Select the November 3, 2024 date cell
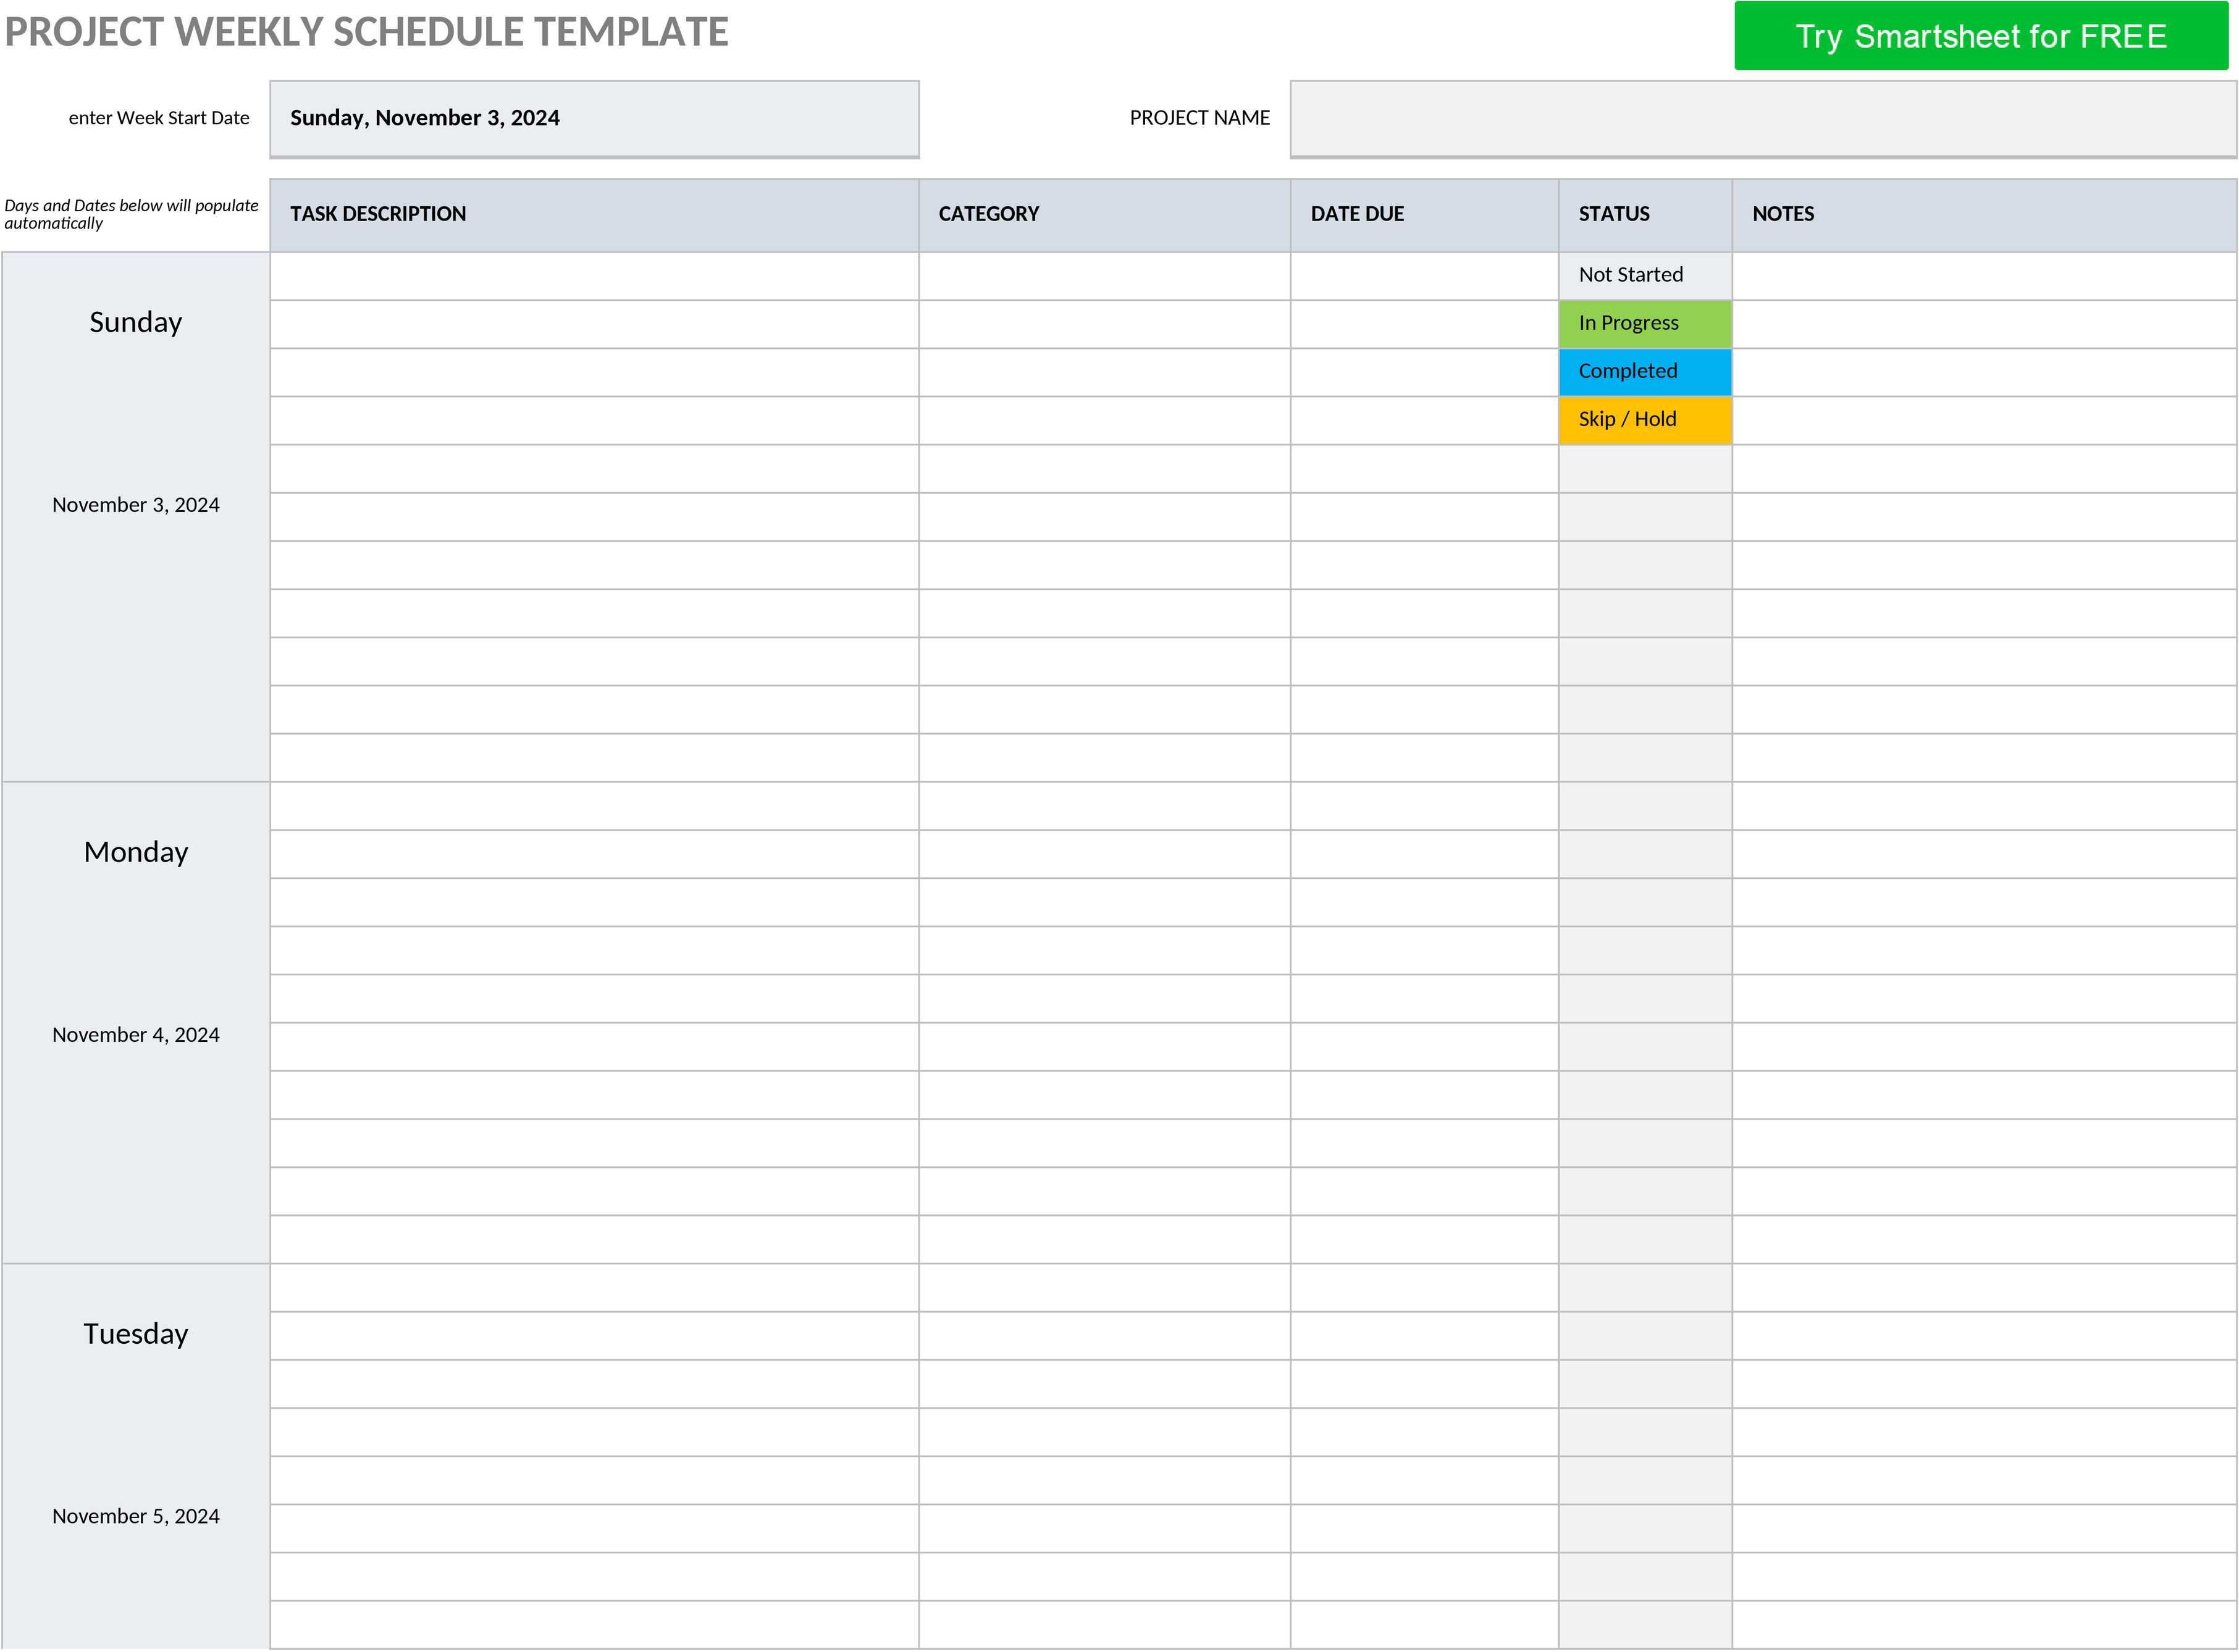 click(136, 505)
